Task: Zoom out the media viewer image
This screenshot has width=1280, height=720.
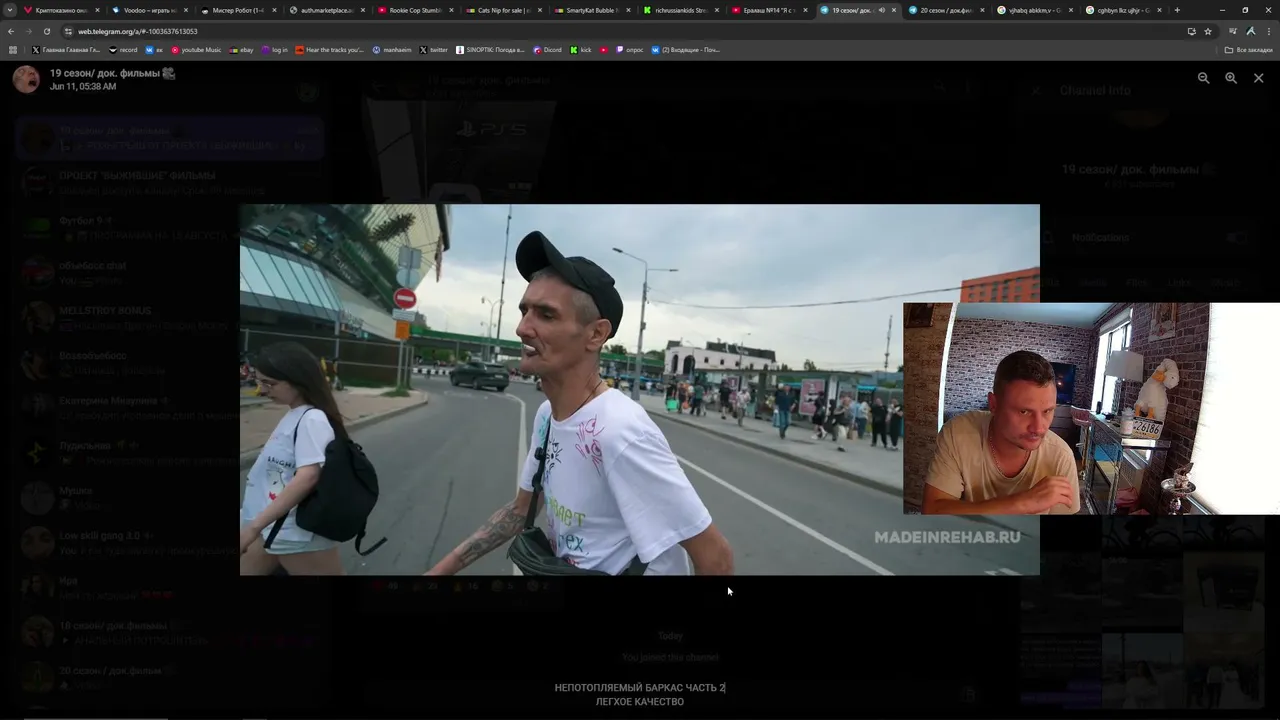Action: click(1203, 78)
